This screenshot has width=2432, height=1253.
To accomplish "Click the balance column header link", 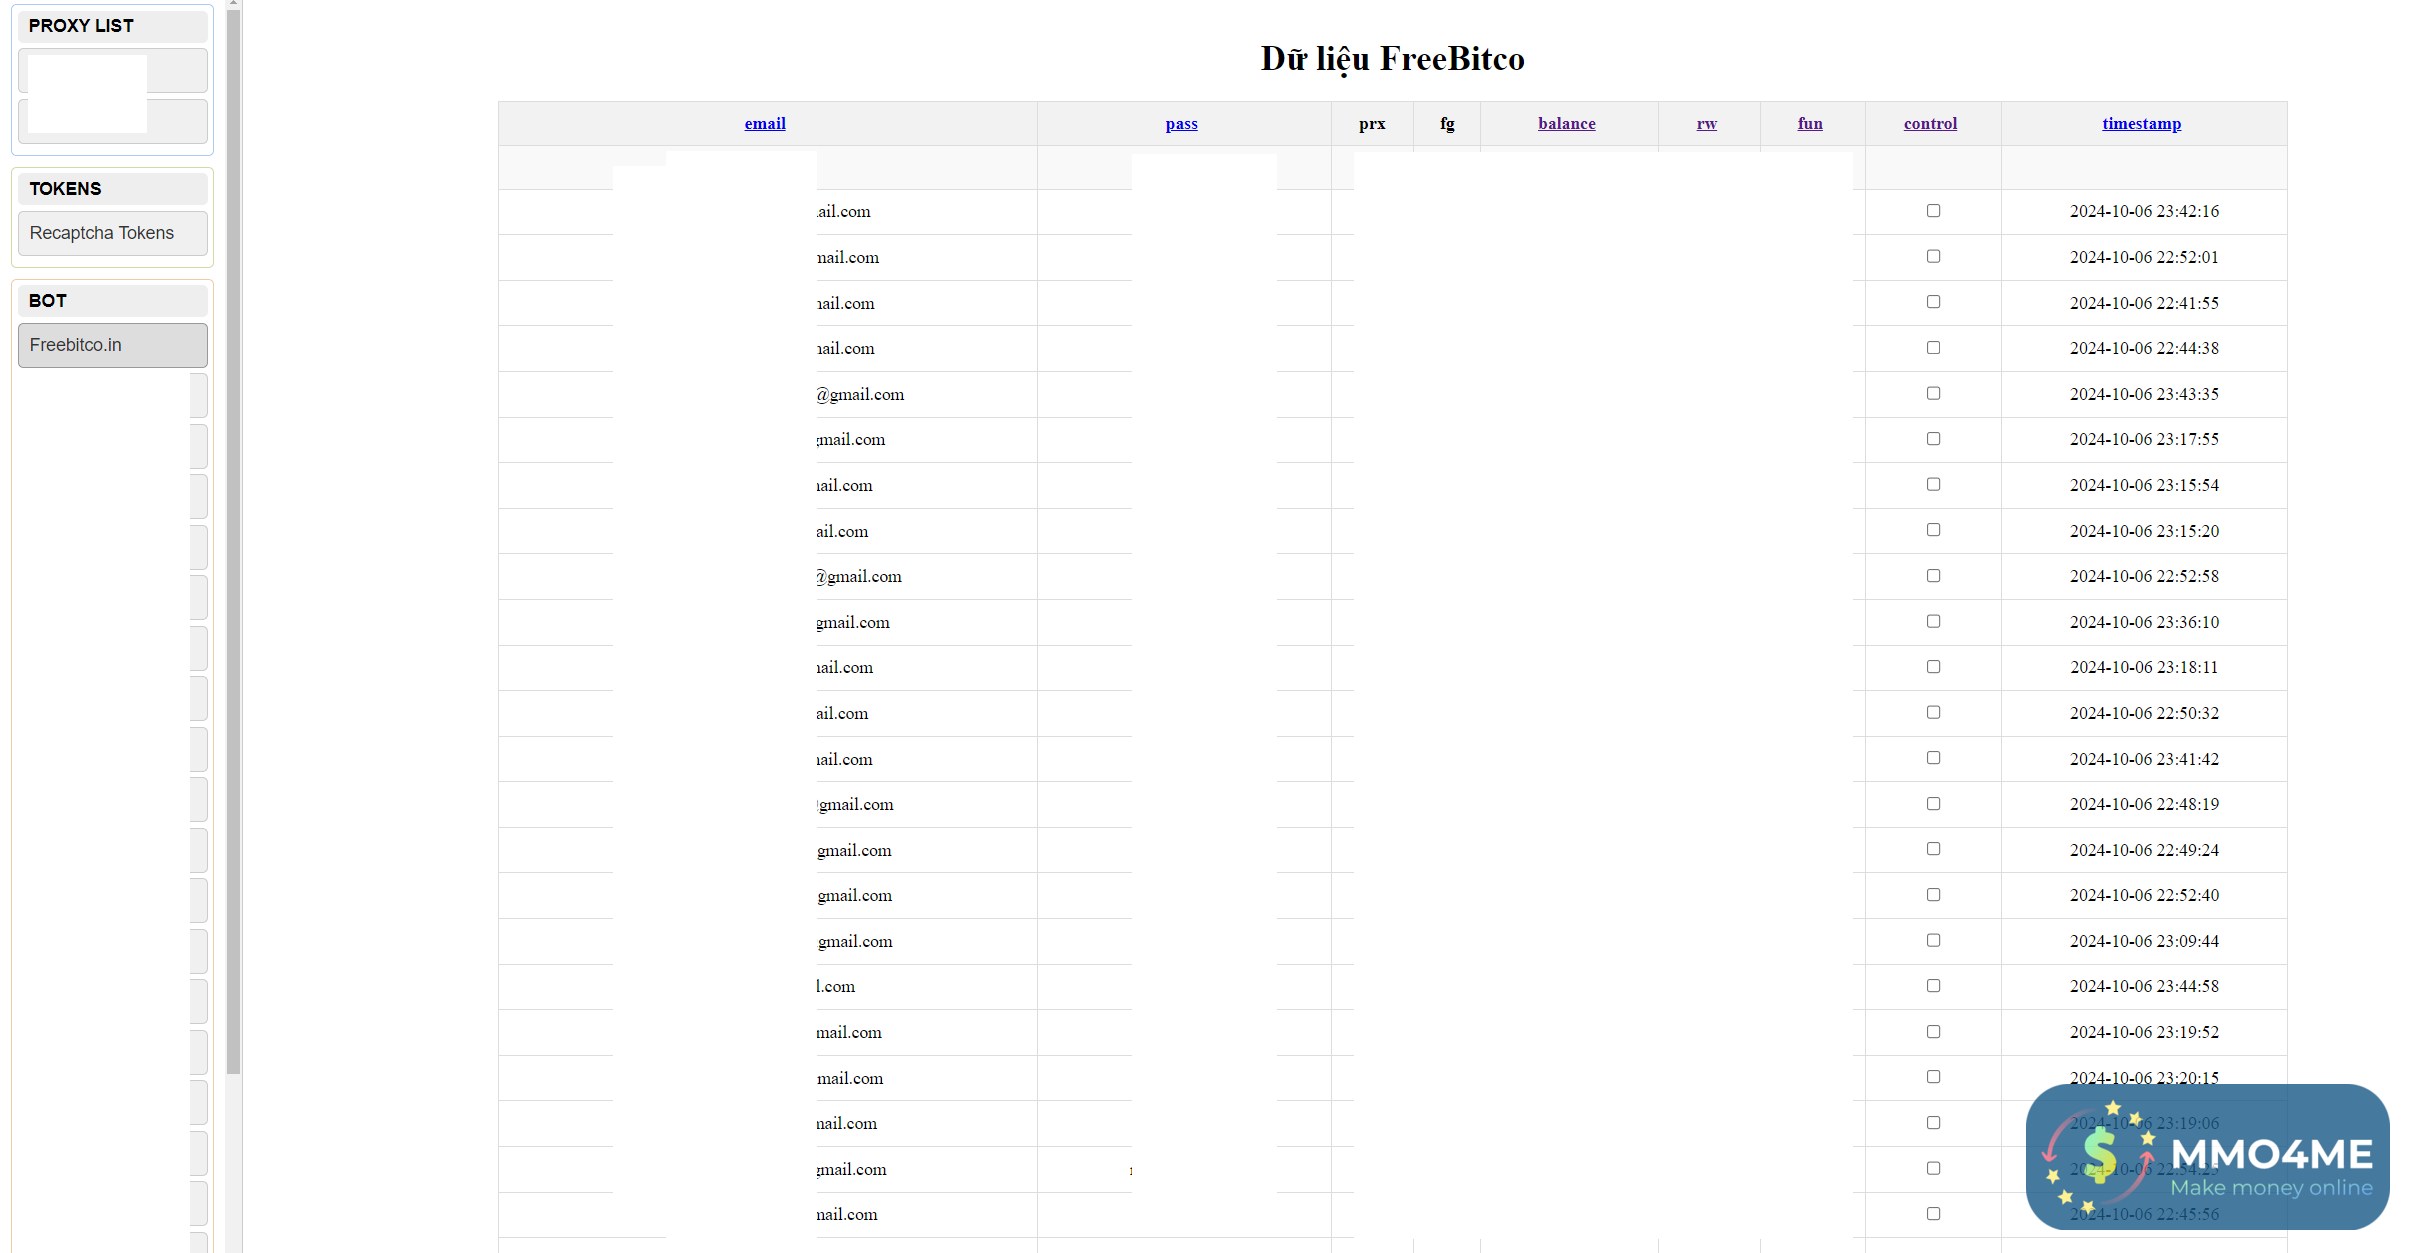I will click(1566, 124).
